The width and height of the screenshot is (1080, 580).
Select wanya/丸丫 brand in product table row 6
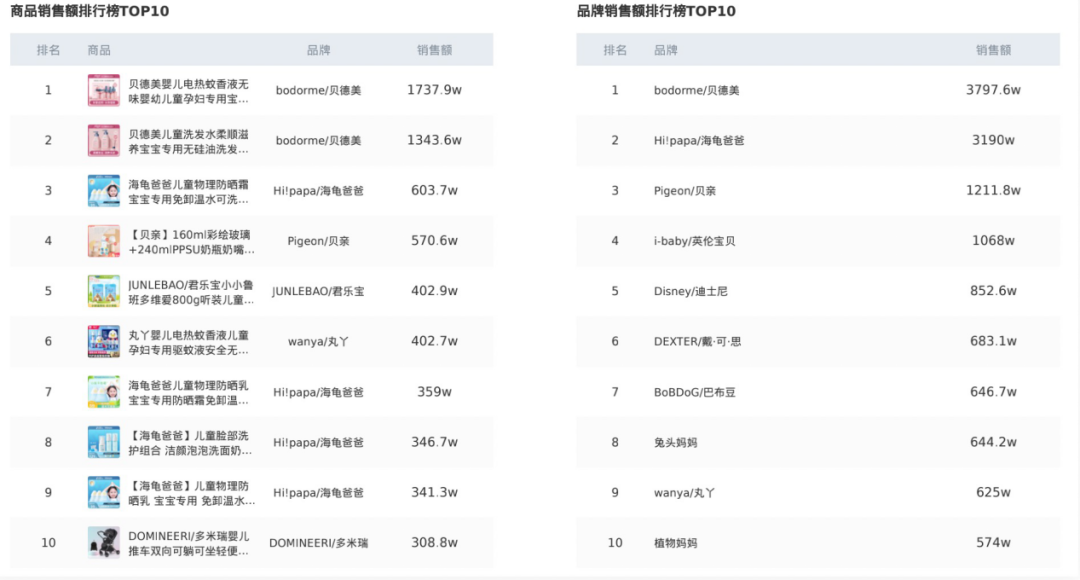coord(318,341)
